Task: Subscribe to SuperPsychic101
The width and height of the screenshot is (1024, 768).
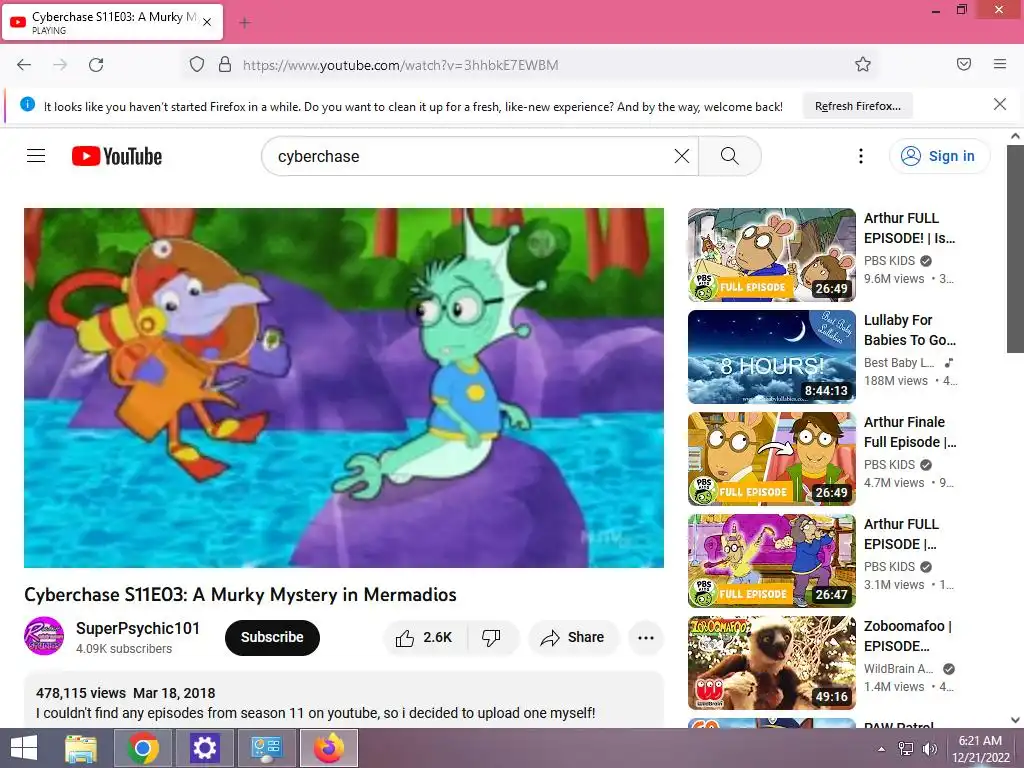Action: point(272,637)
